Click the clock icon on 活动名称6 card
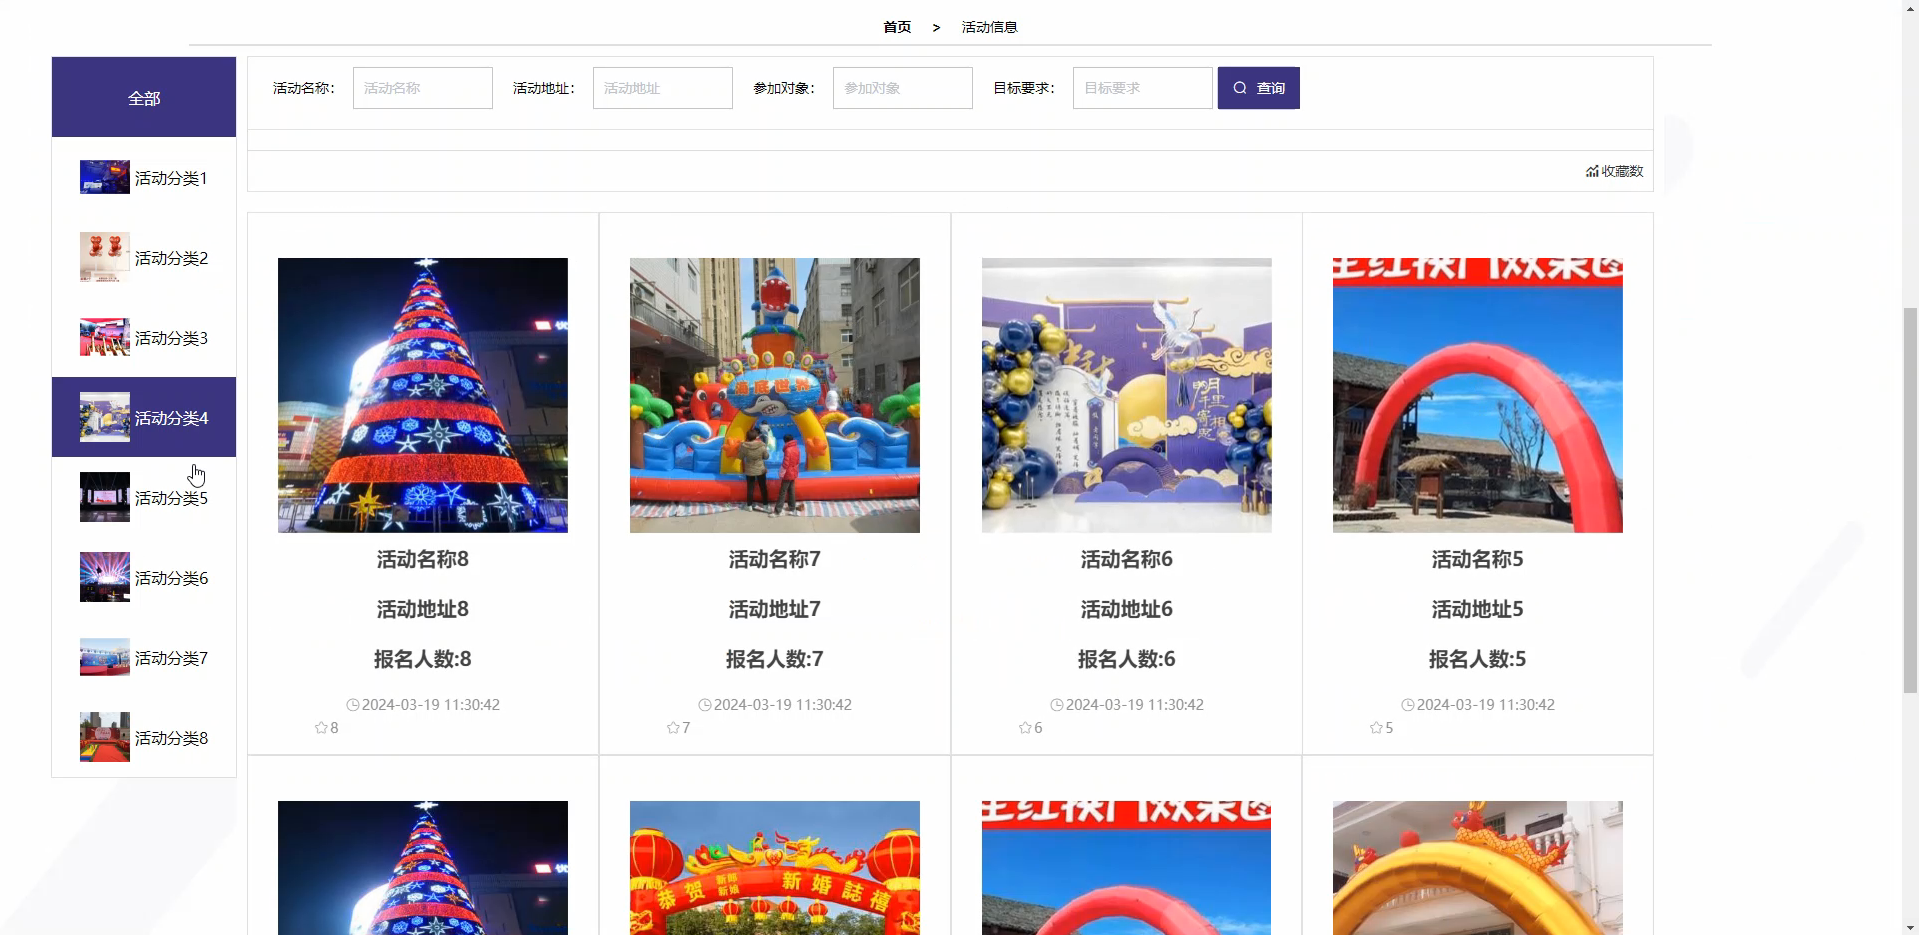 pos(1057,705)
